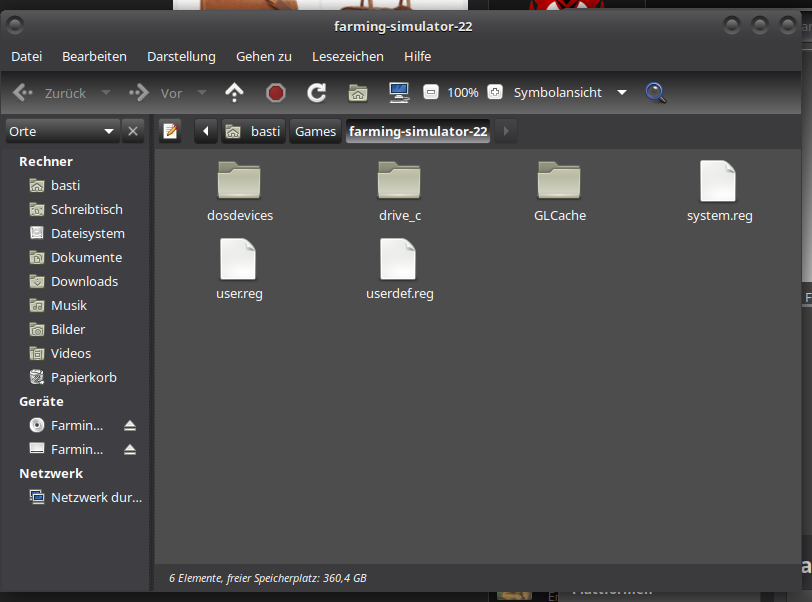The width and height of the screenshot is (812, 602).
Task: Go up to the parent folder
Action: tap(234, 93)
